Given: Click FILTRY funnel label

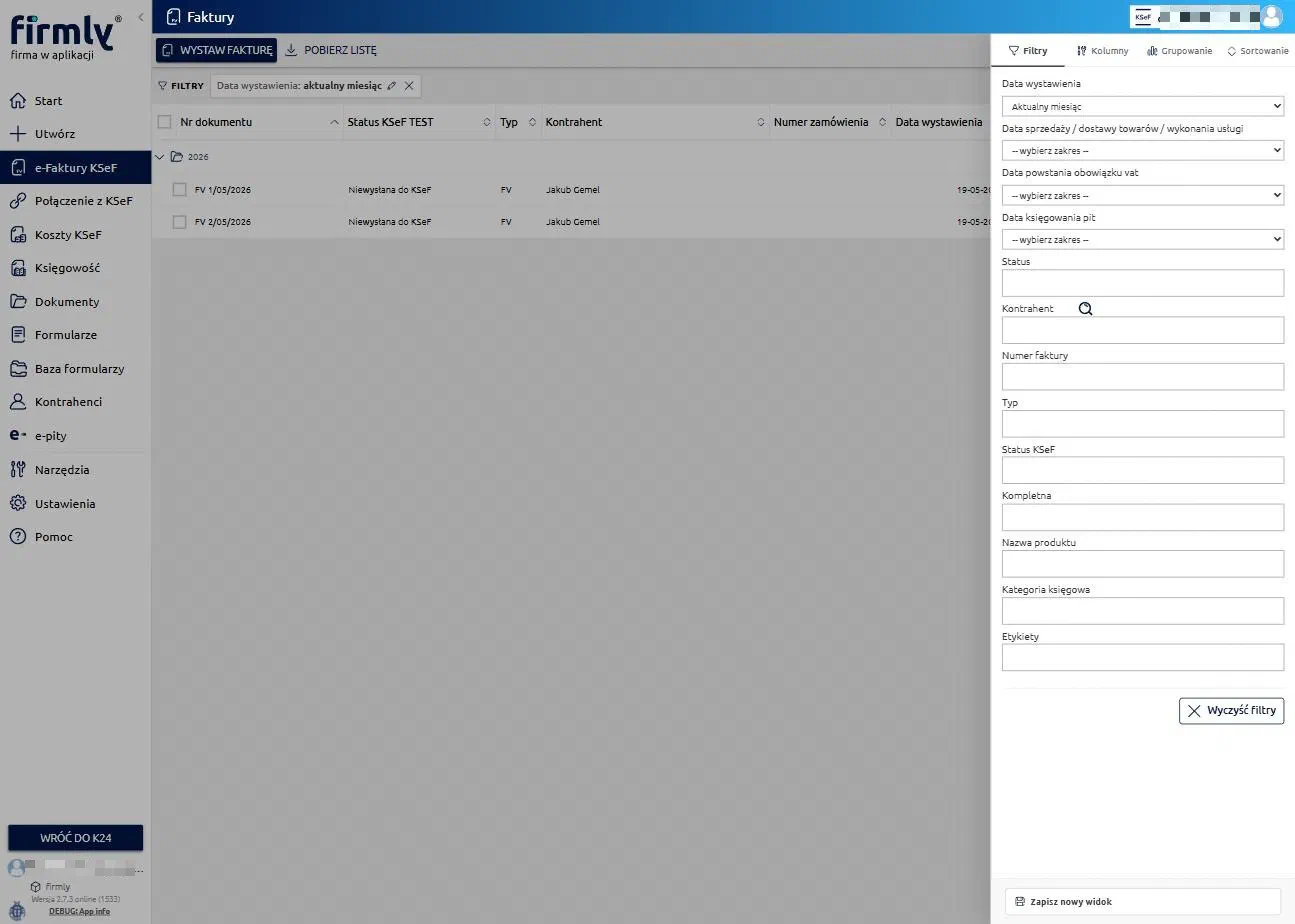Looking at the screenshot, I should click(181, 86).
